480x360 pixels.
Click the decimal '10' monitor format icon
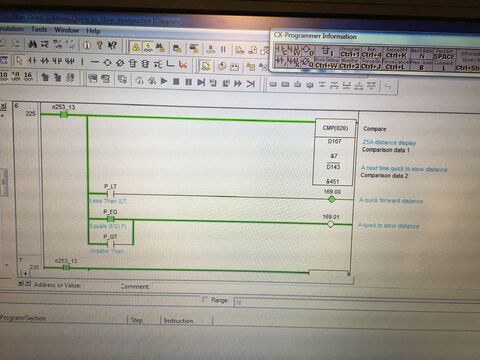click(x=4, y=77)
